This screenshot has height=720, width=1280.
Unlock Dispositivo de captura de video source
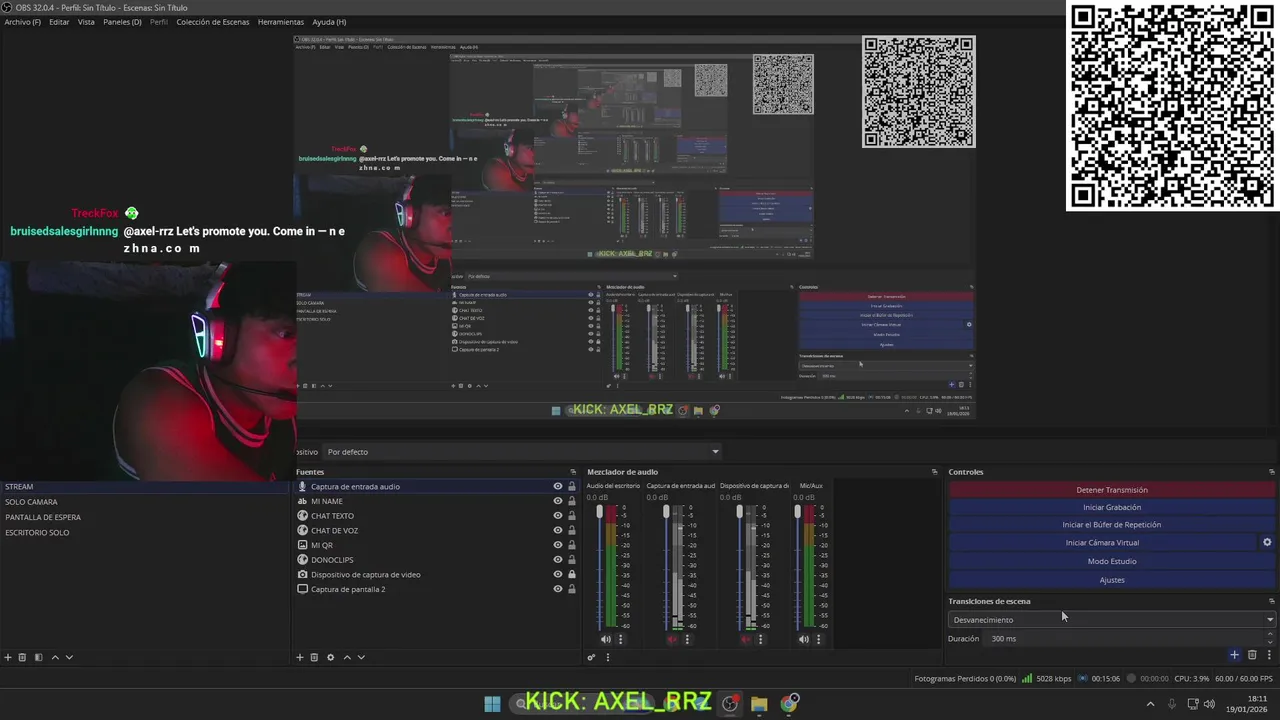click(572, 575)
